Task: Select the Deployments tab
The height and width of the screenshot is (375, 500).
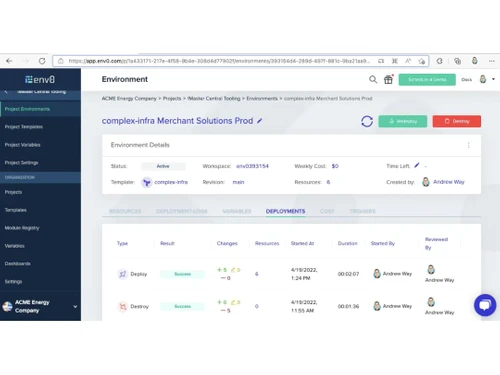Action: (x=285, y=211)
